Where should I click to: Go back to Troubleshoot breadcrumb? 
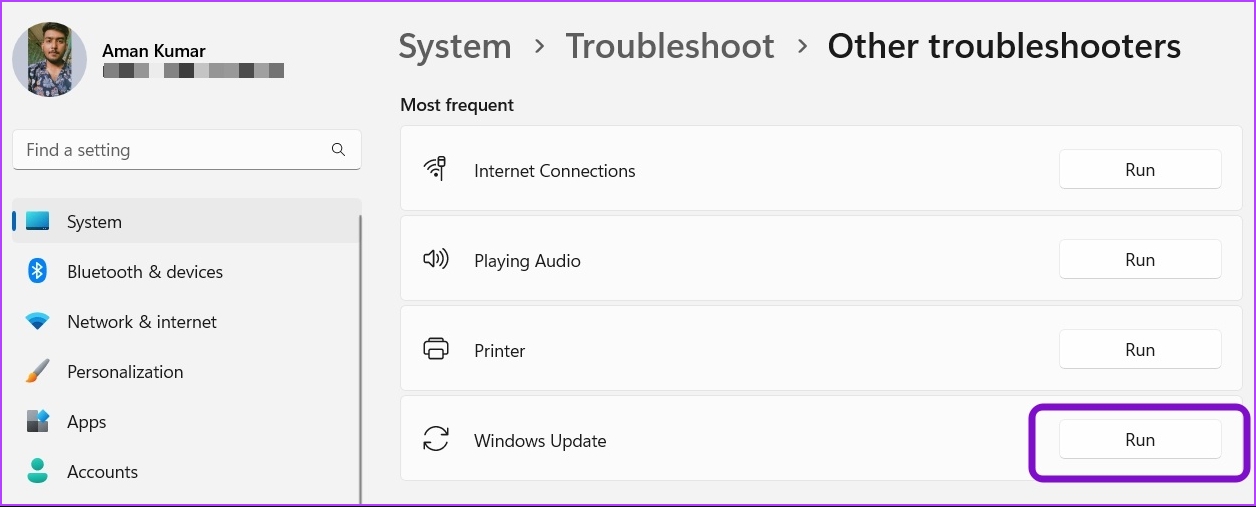coord(670,46)
